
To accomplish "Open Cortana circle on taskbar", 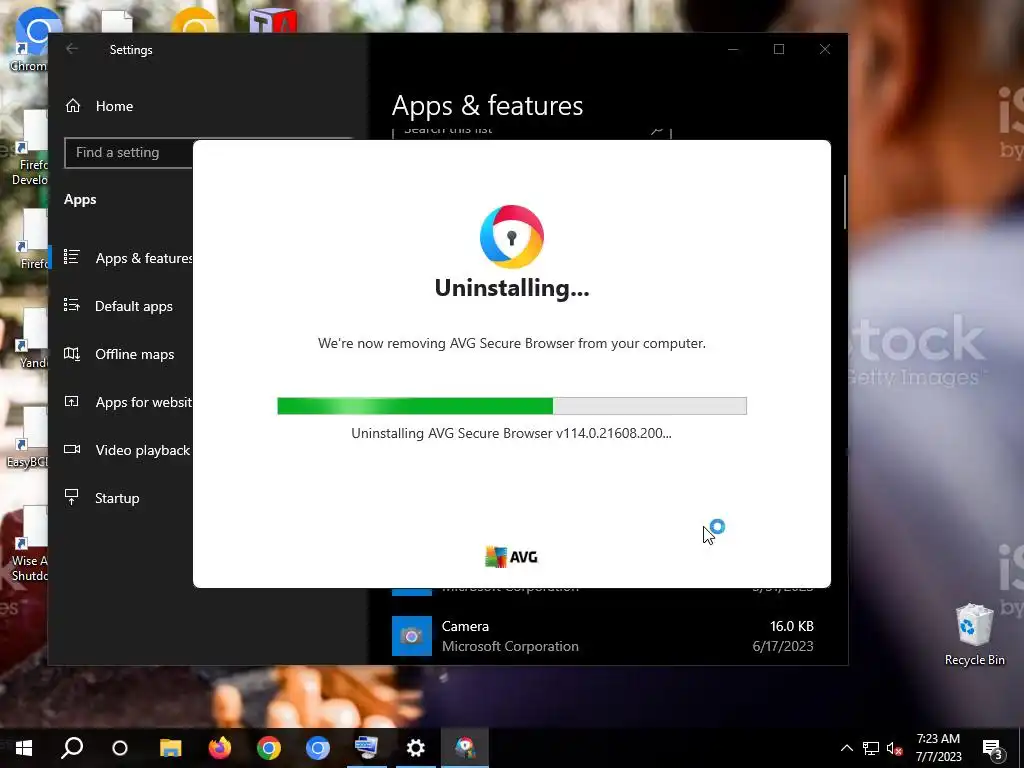I will [120, 748].
